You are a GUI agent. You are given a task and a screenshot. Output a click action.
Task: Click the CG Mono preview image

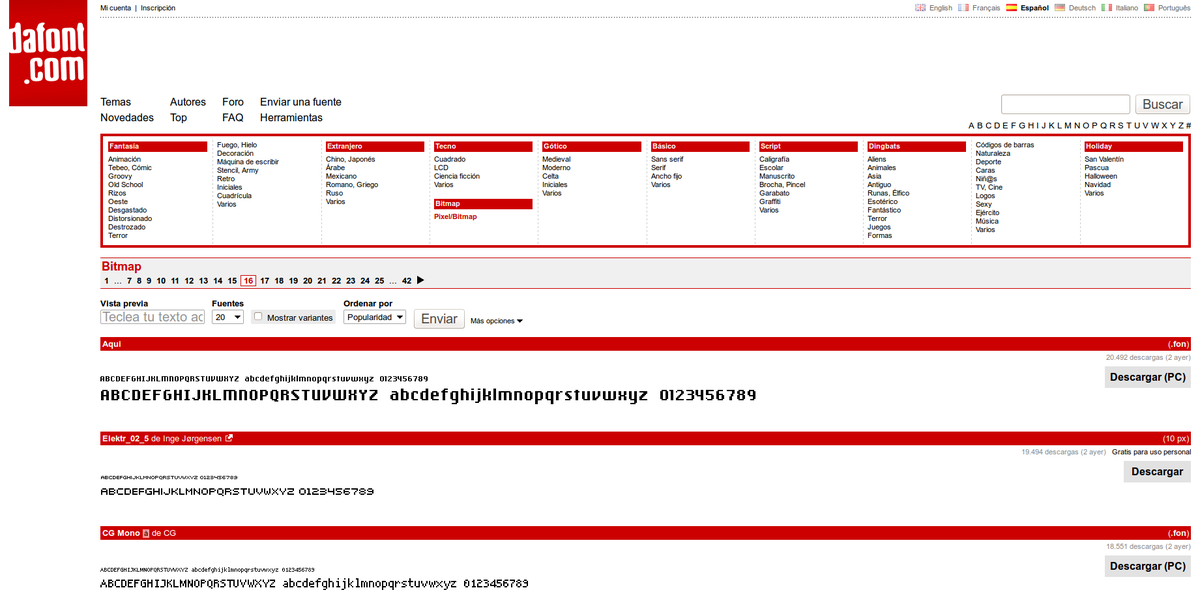coord(314,577)
